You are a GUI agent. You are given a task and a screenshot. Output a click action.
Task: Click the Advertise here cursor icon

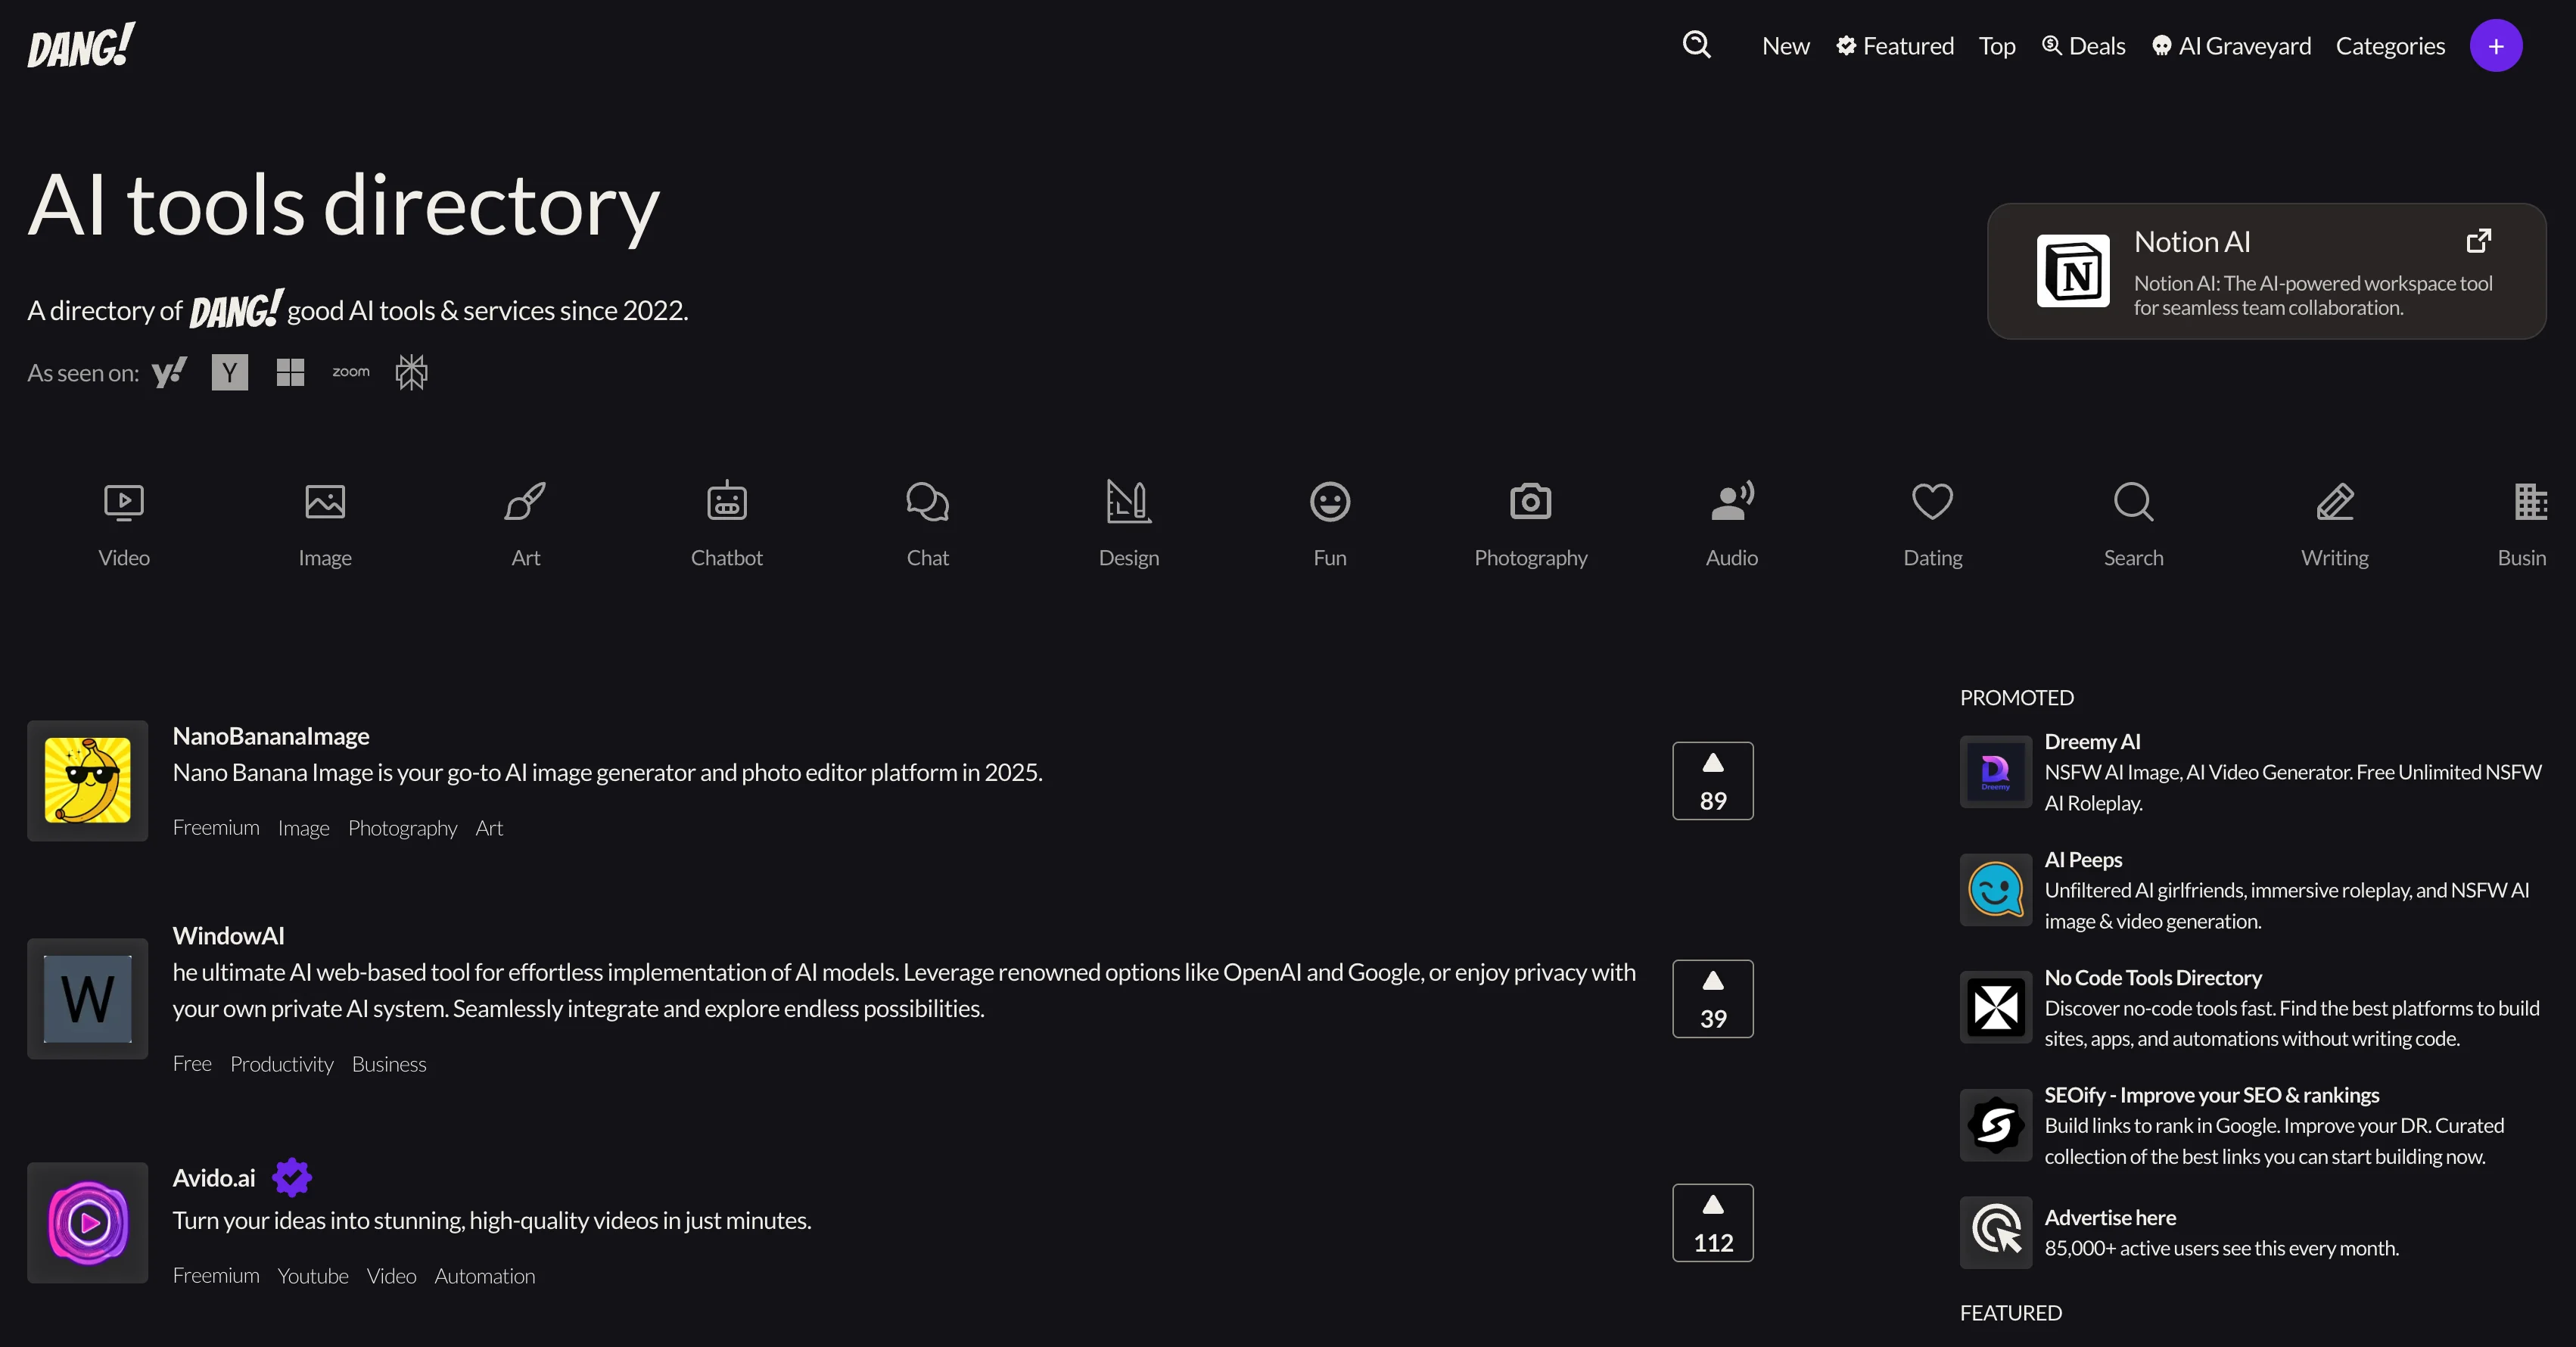pos(1995,1233)
